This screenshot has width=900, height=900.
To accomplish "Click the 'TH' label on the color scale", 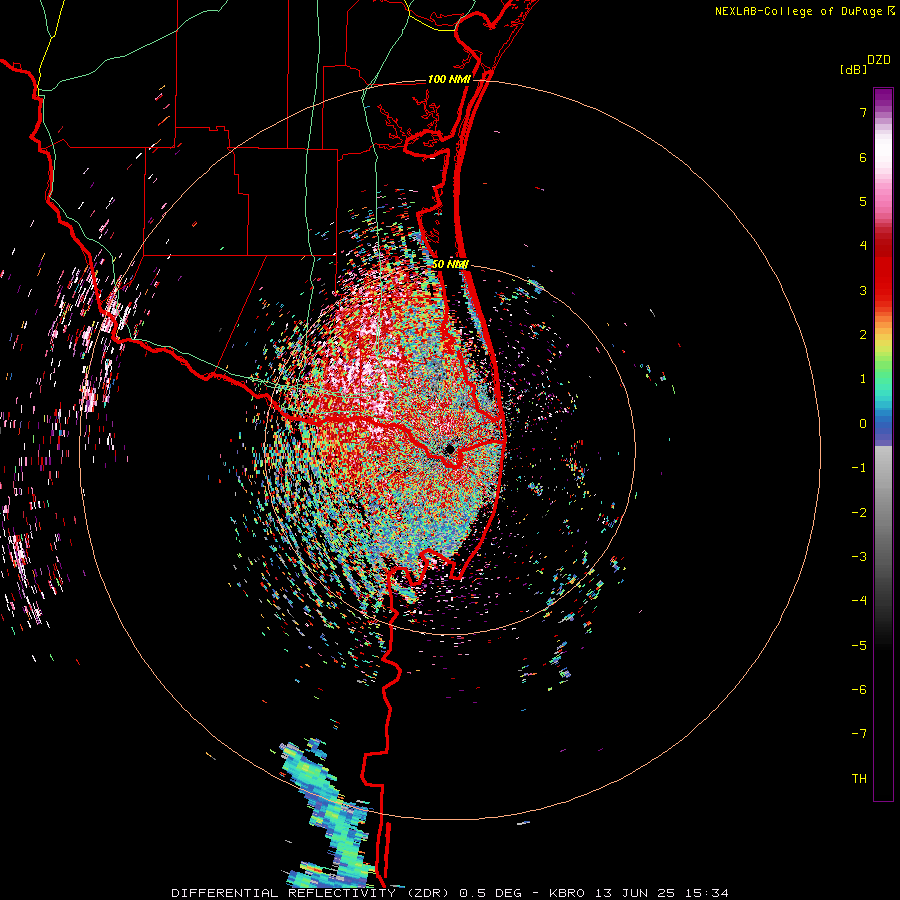I will point(859,778).
